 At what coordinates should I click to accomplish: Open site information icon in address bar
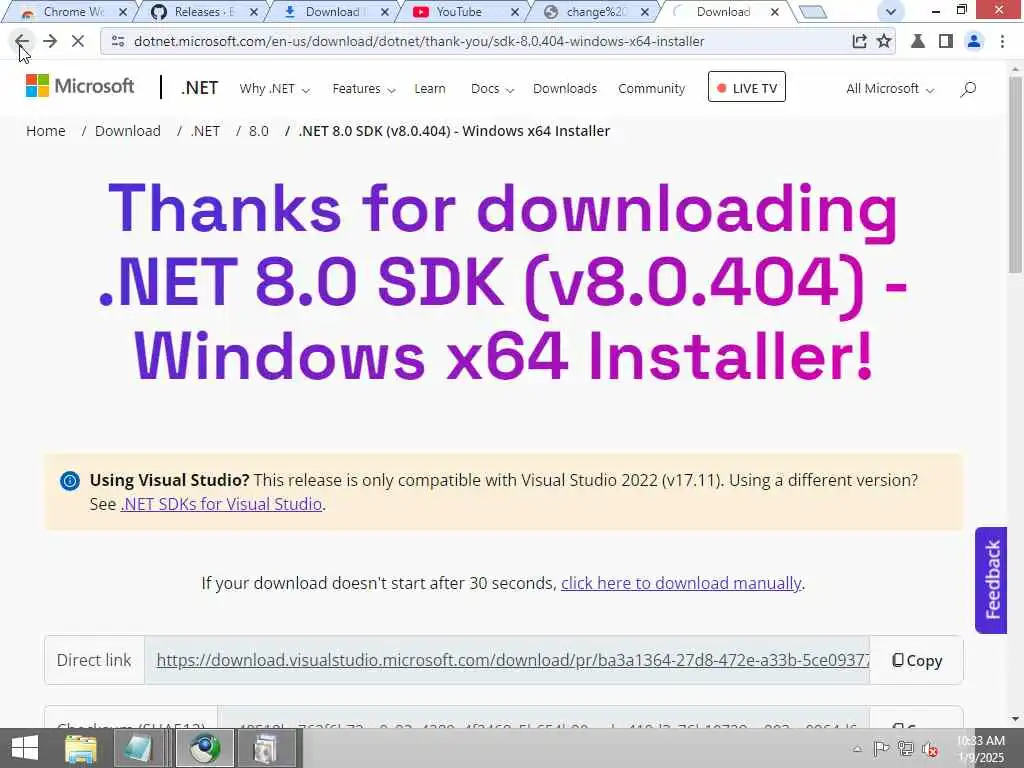[x=118, y=41]
